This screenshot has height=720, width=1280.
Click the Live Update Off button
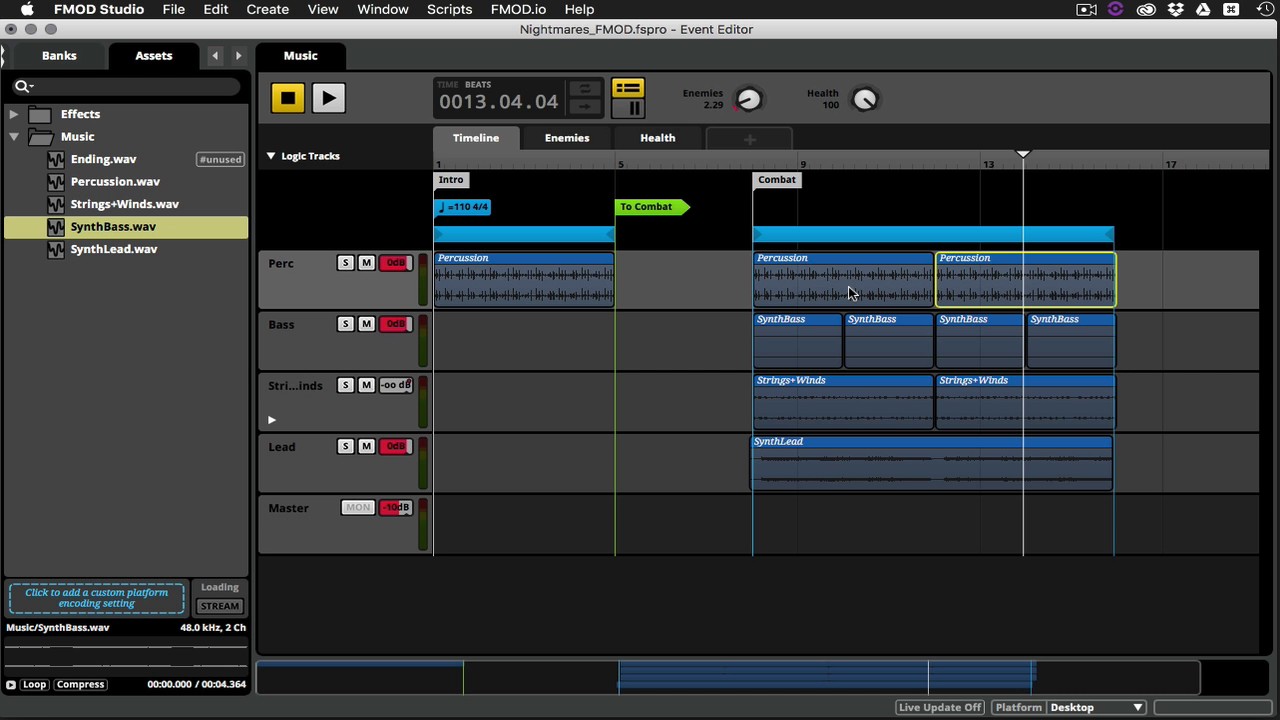pyautogui.click(x=940, y=708)
